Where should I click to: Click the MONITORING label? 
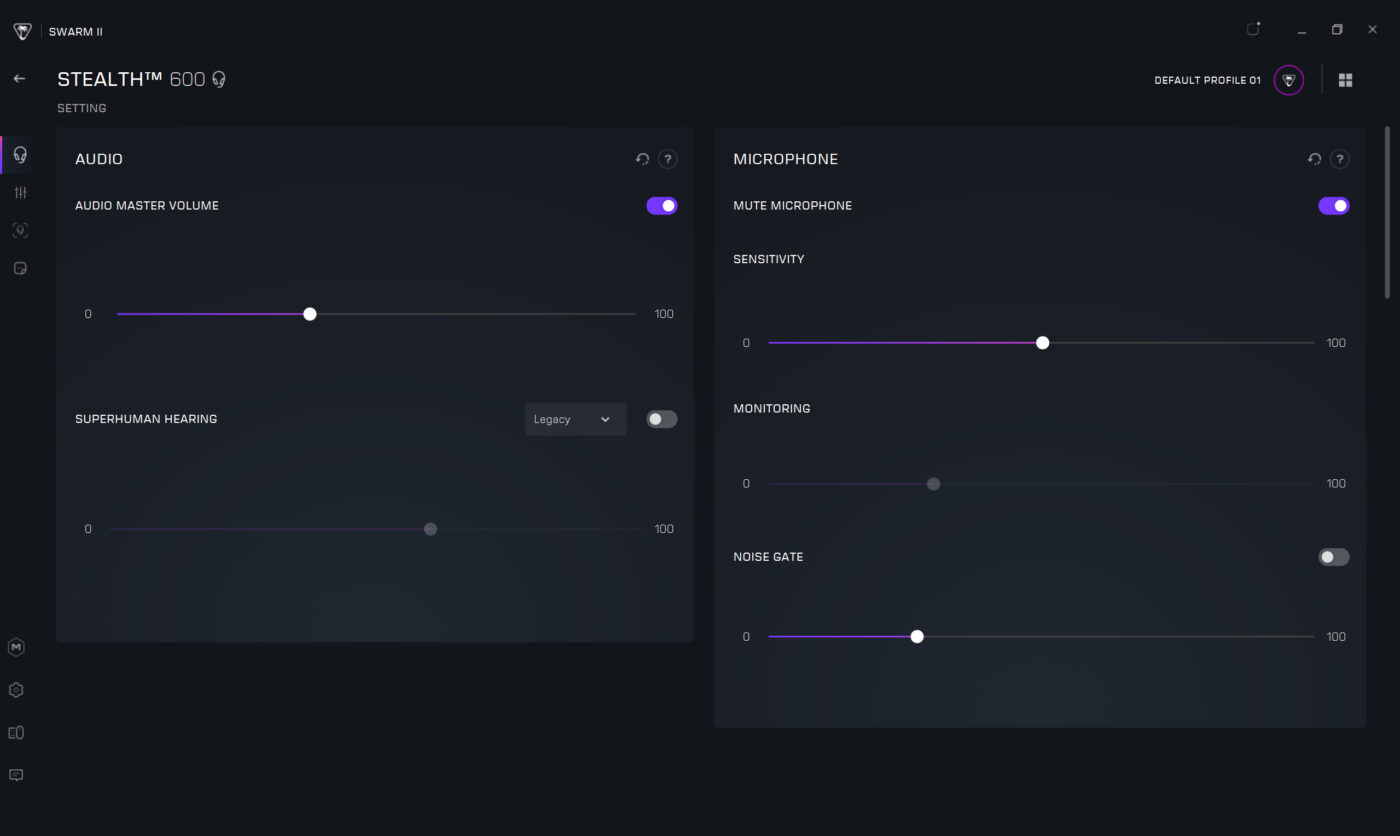(772, 408)
